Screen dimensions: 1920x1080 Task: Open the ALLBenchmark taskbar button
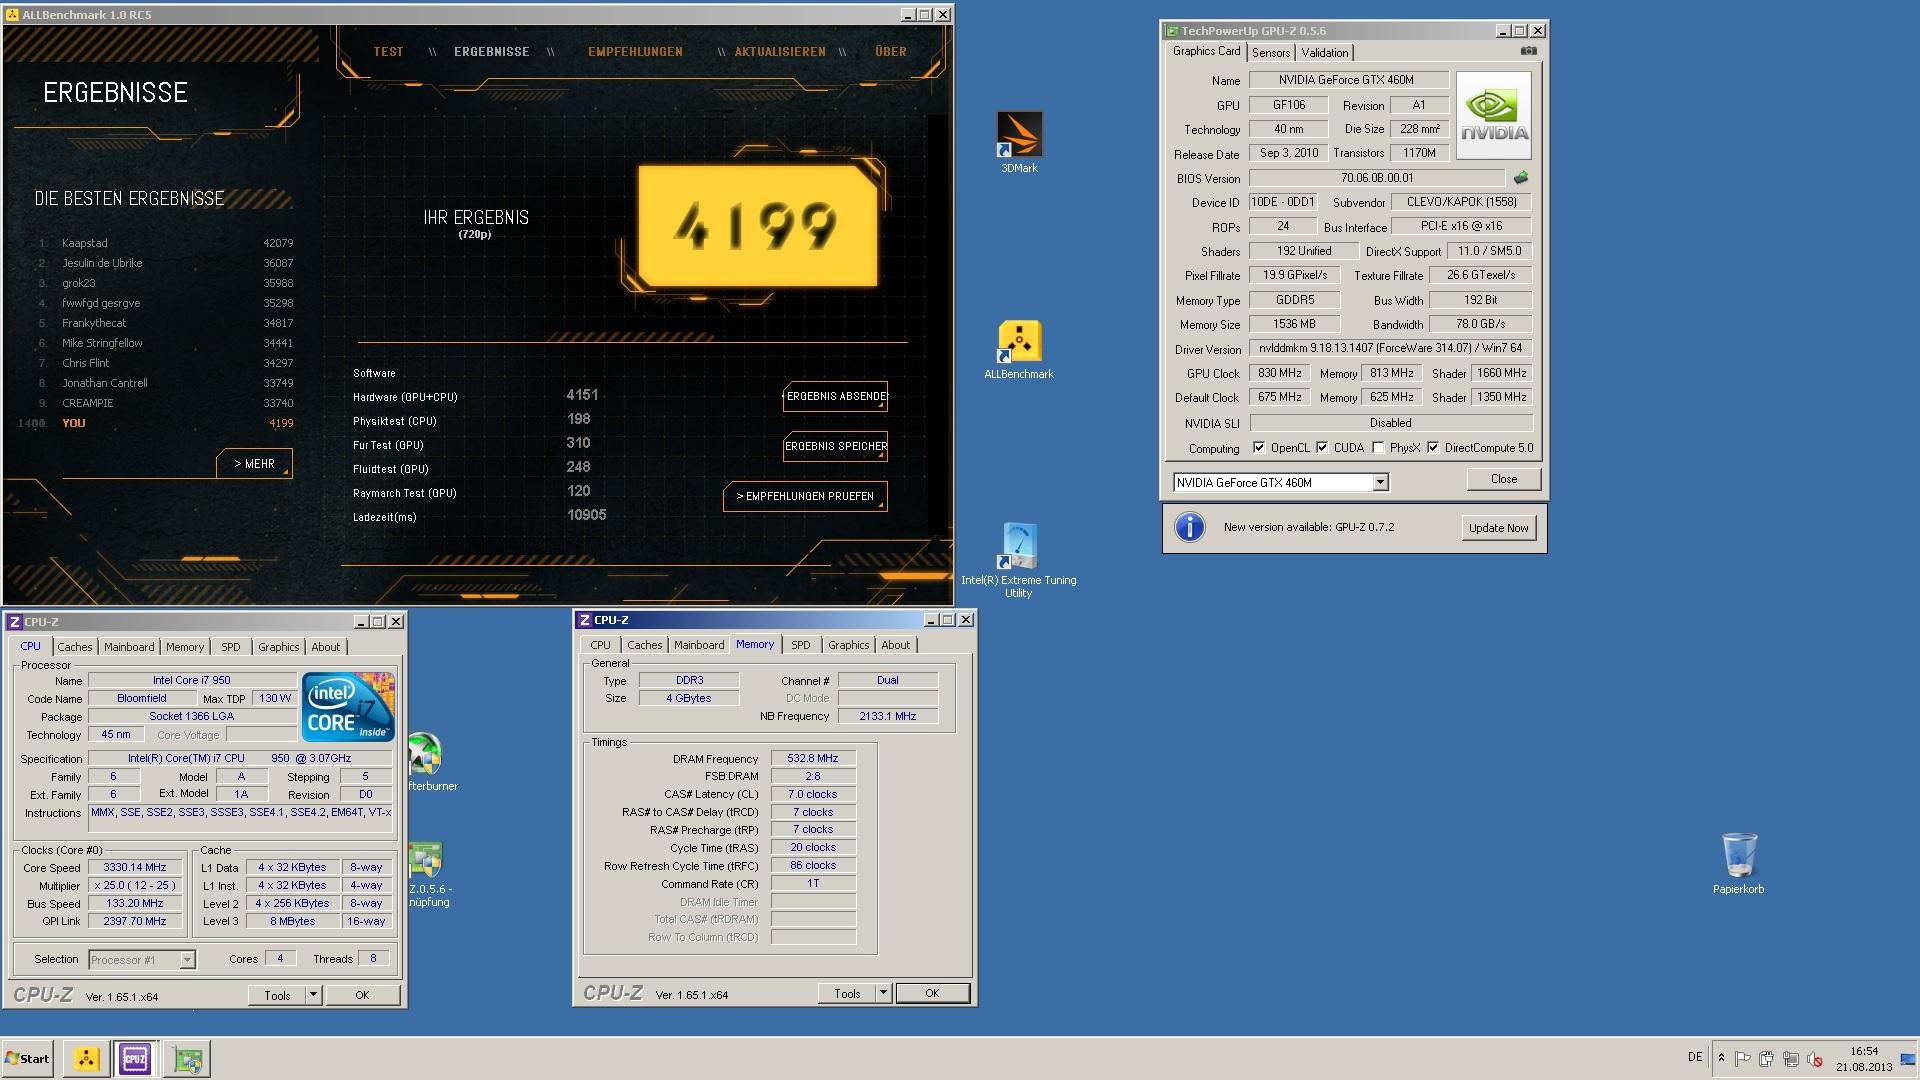click(x=86, y=1059)
